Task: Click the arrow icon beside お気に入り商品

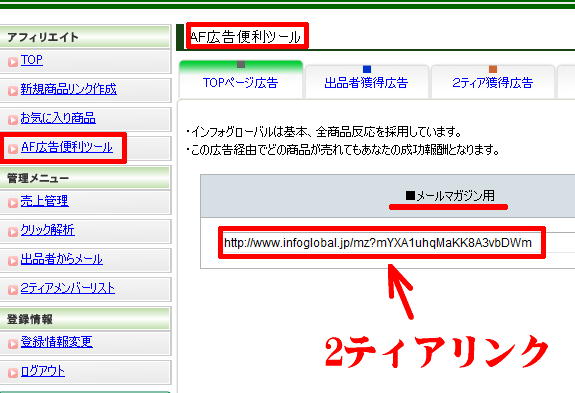Action: pos(13,120)
